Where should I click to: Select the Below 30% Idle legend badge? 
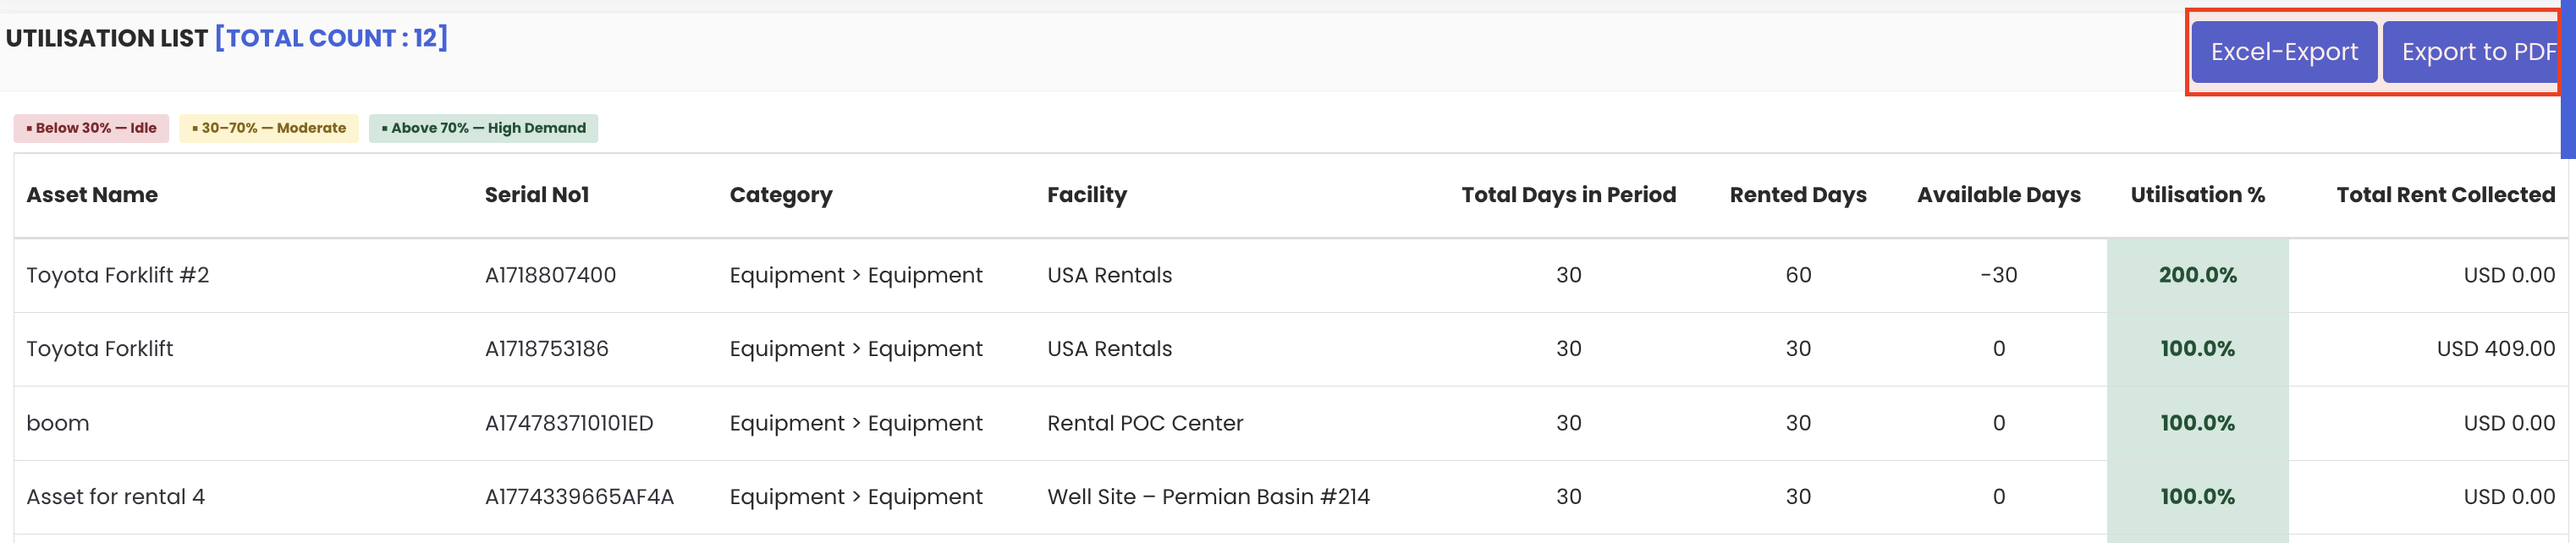[91, 128]
